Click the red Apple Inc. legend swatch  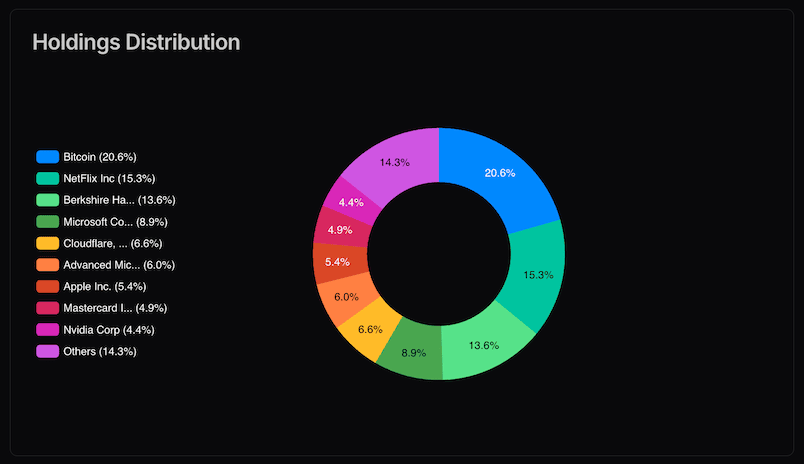coord(48,286)
